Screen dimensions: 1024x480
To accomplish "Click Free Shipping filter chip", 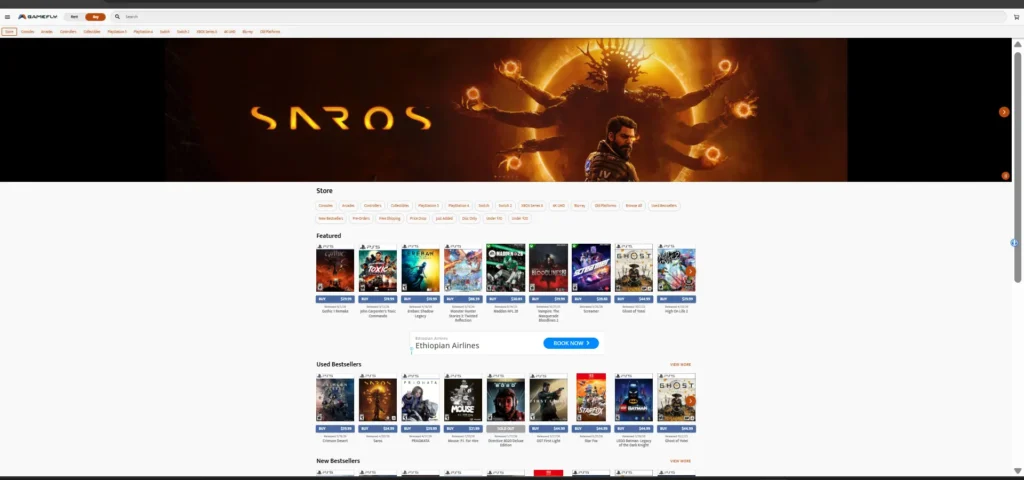I will (x=390, y=219).
